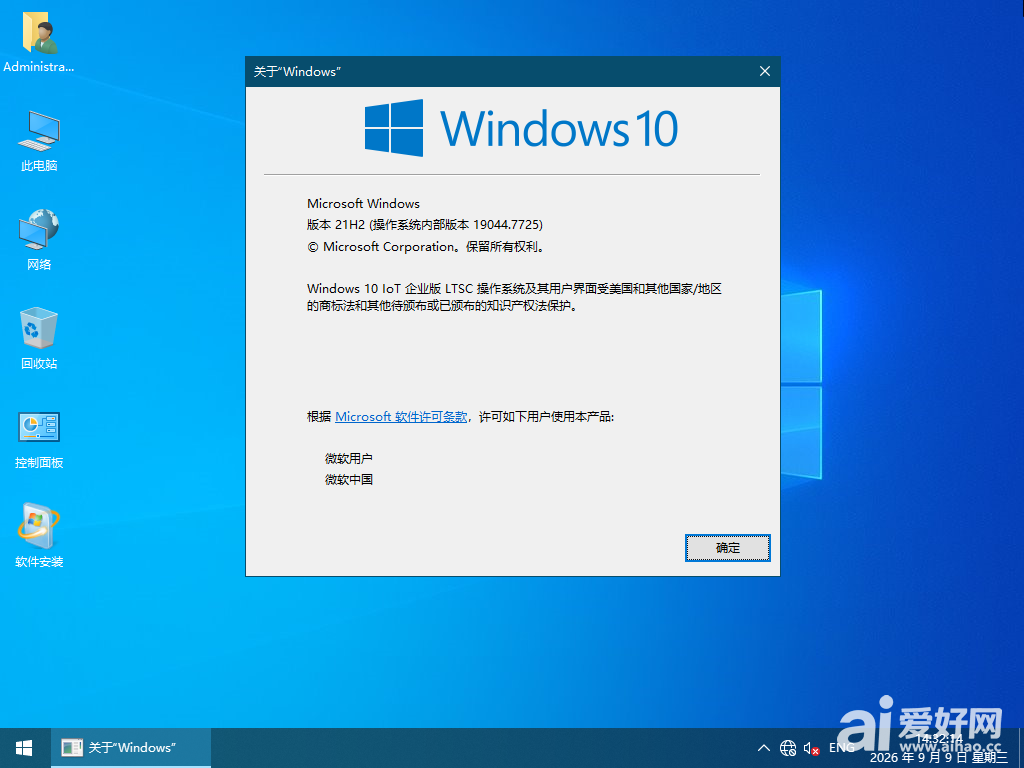The width and height of the screenshot is (1024, 768).
Task: Click the muted volume tray icon
Action: point(812,748)
